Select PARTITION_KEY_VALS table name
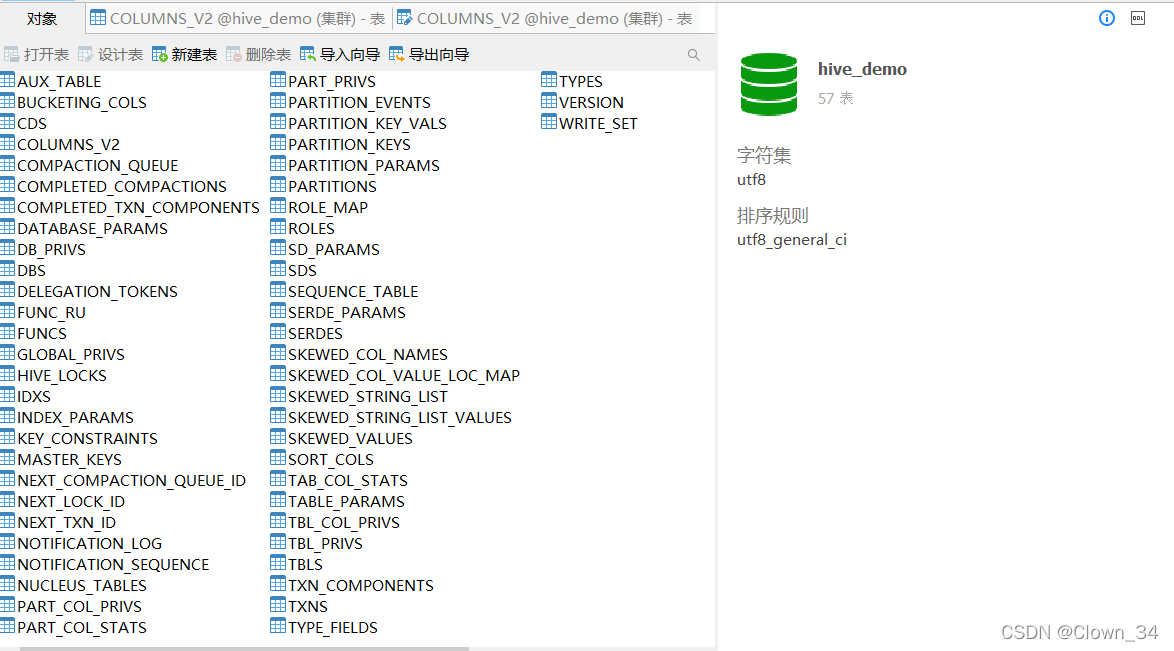Screen dimensions: 1174x651 coord(368,124)
